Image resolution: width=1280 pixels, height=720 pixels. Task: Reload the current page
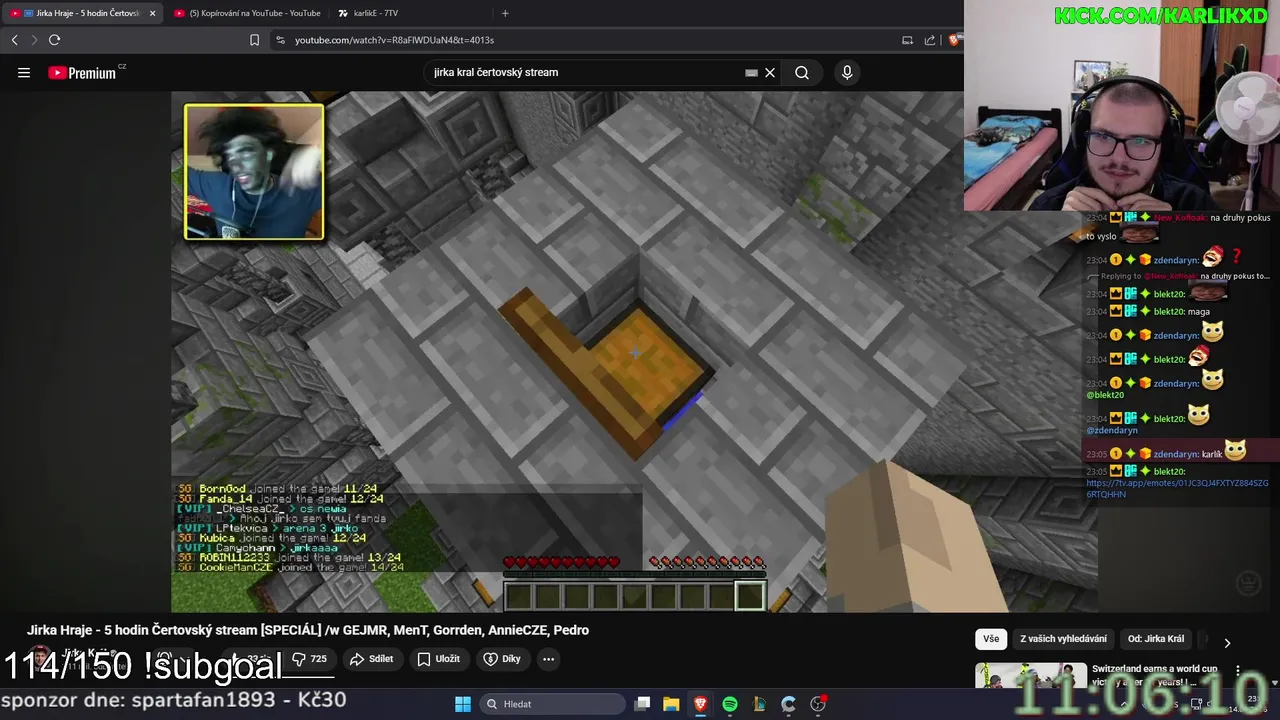54,40
